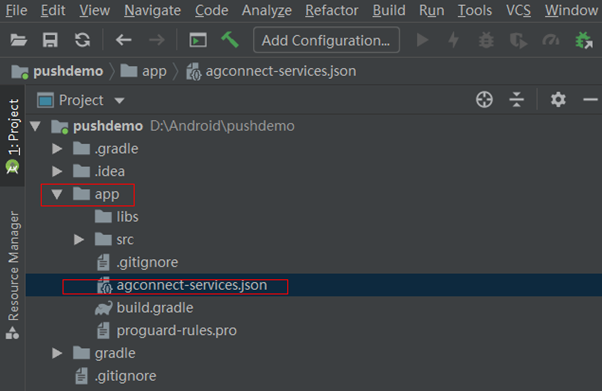This screenshot has width=602, height=391.
Task: Open the Build menu
Action: [x=389, y=10]
